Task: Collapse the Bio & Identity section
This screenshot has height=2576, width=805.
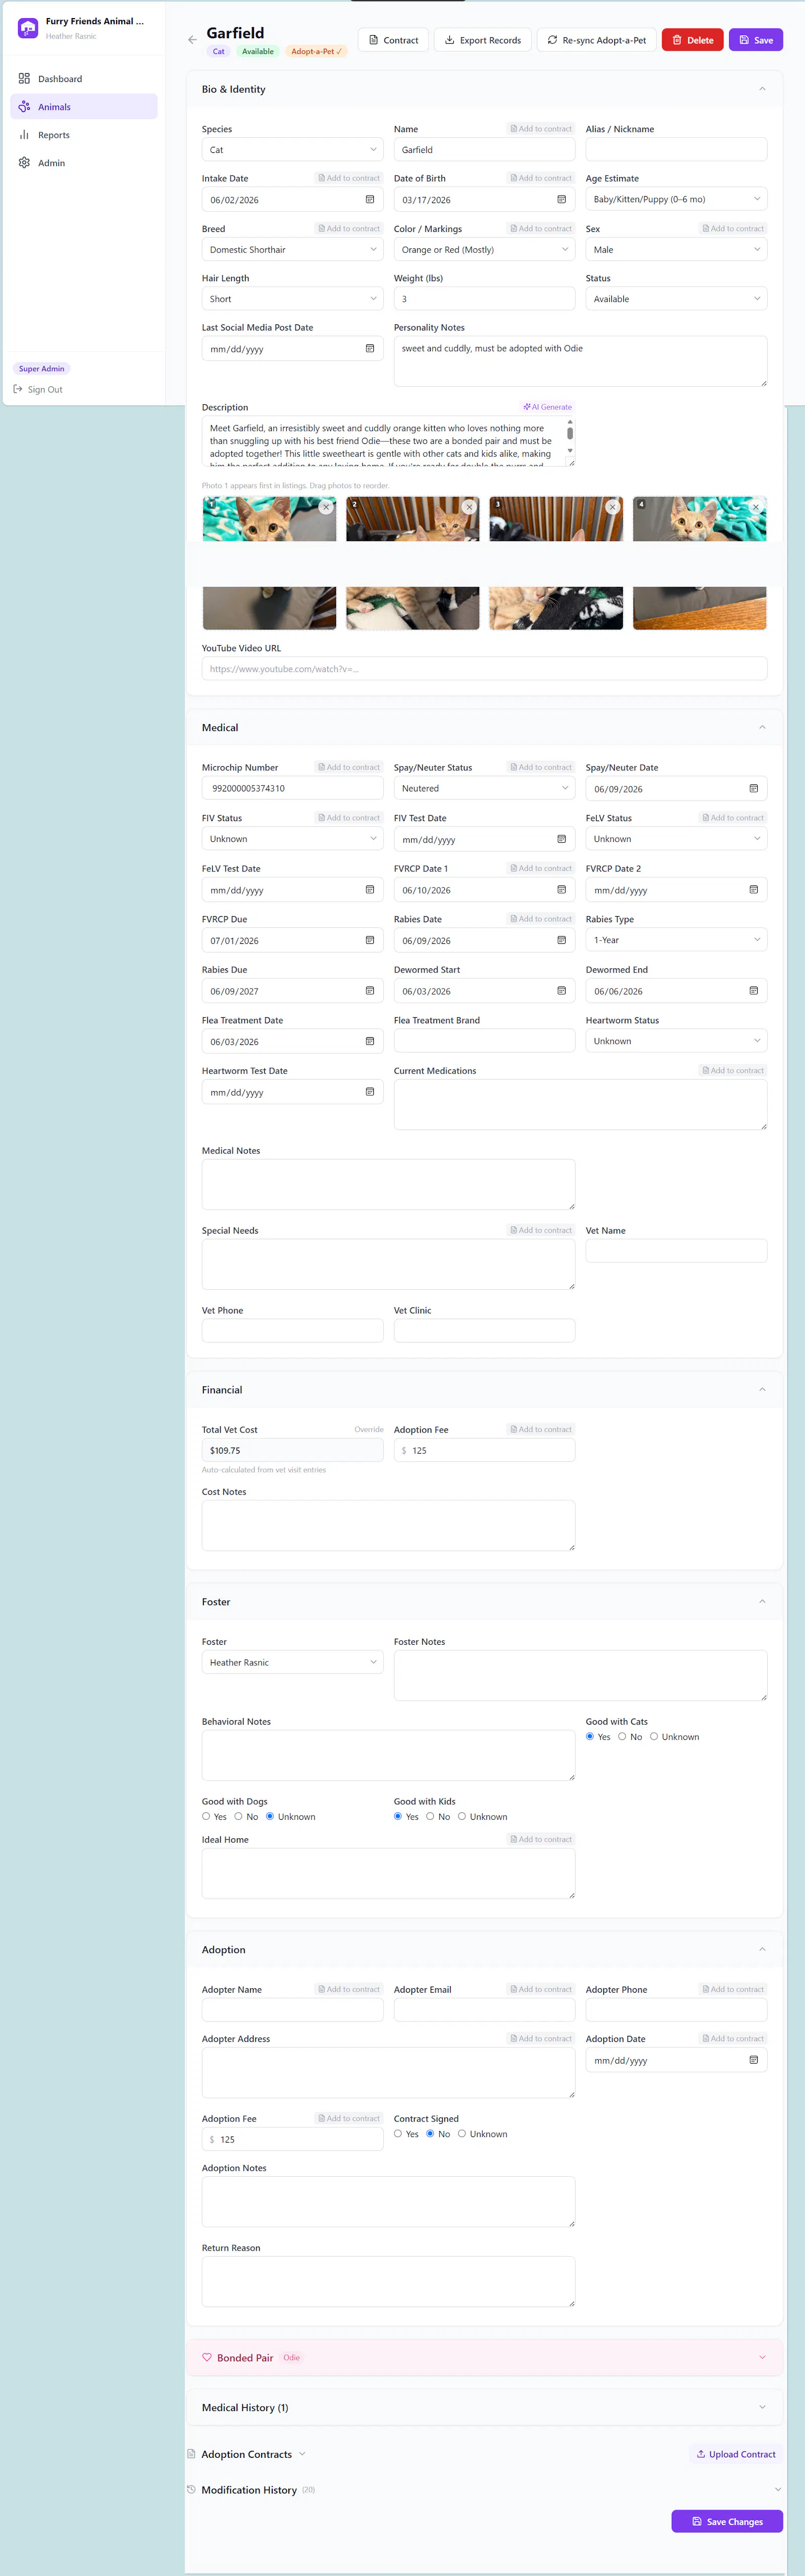Action: pos(762,89)
